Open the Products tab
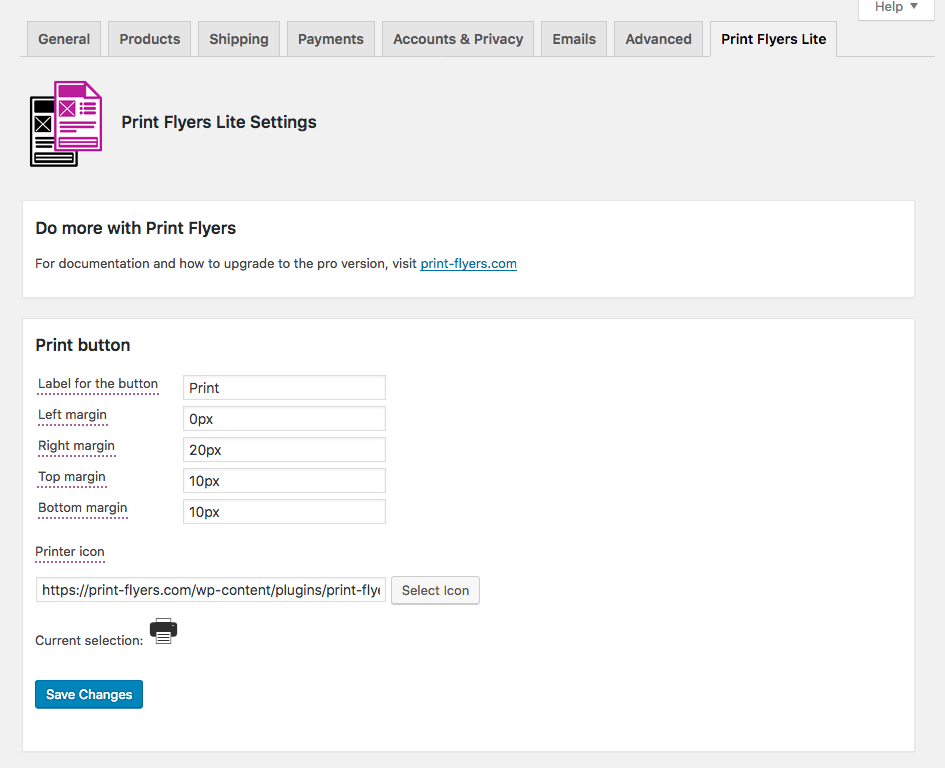945x768 pixels. pyautogui.click(x=149, y=39)
